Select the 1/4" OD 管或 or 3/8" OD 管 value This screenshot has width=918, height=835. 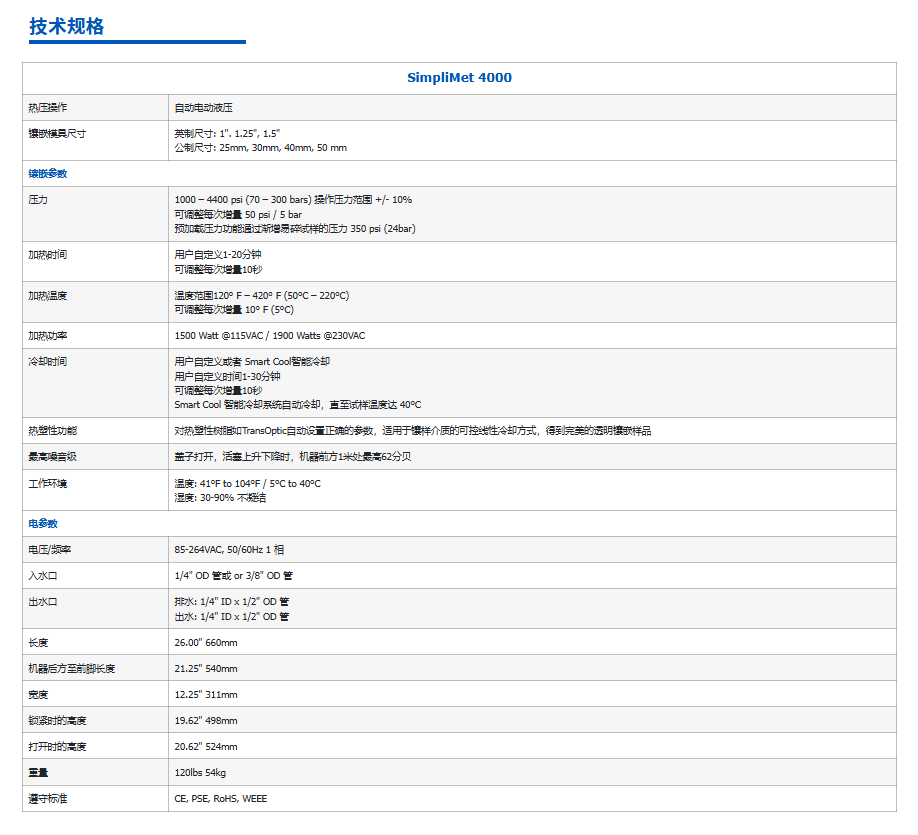coord(234,576)
